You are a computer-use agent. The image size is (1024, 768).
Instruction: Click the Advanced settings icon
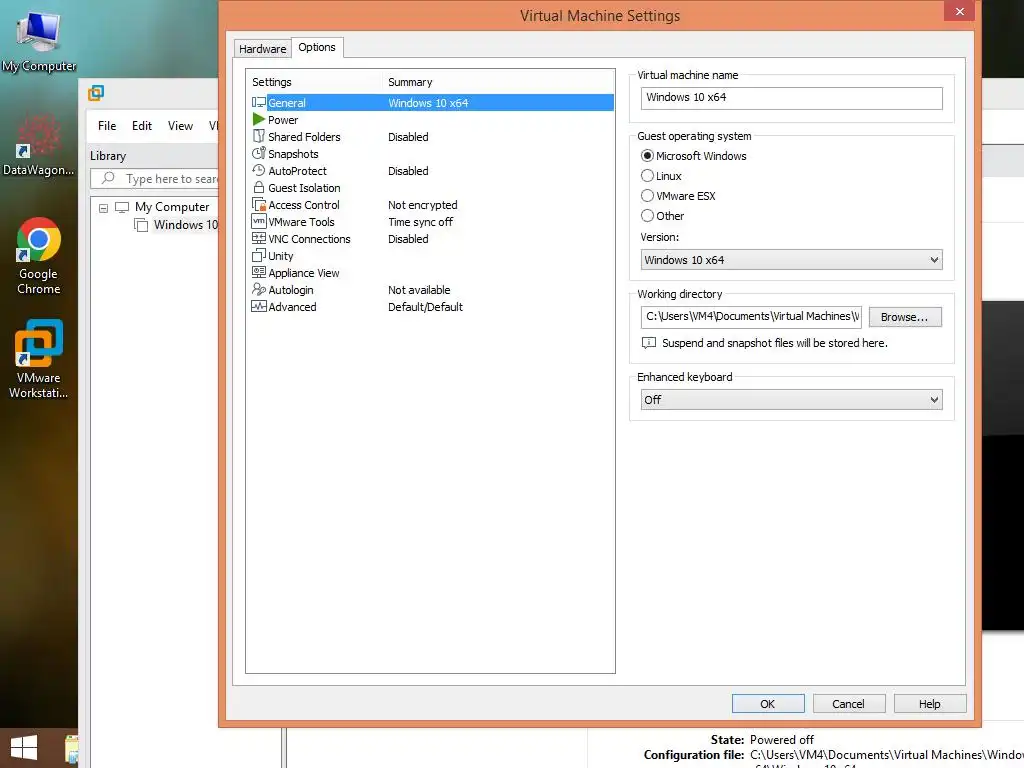click(259, 306)
